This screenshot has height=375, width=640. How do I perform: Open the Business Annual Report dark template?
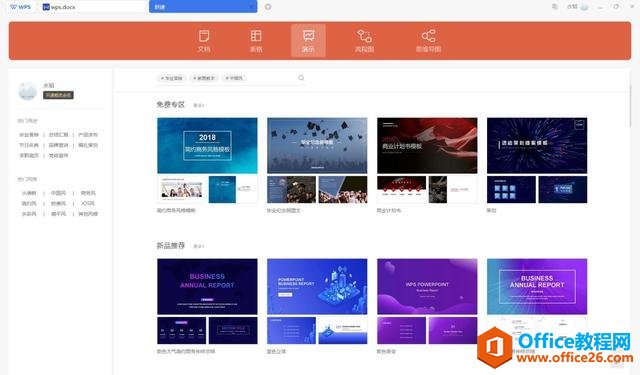point(207,286)
